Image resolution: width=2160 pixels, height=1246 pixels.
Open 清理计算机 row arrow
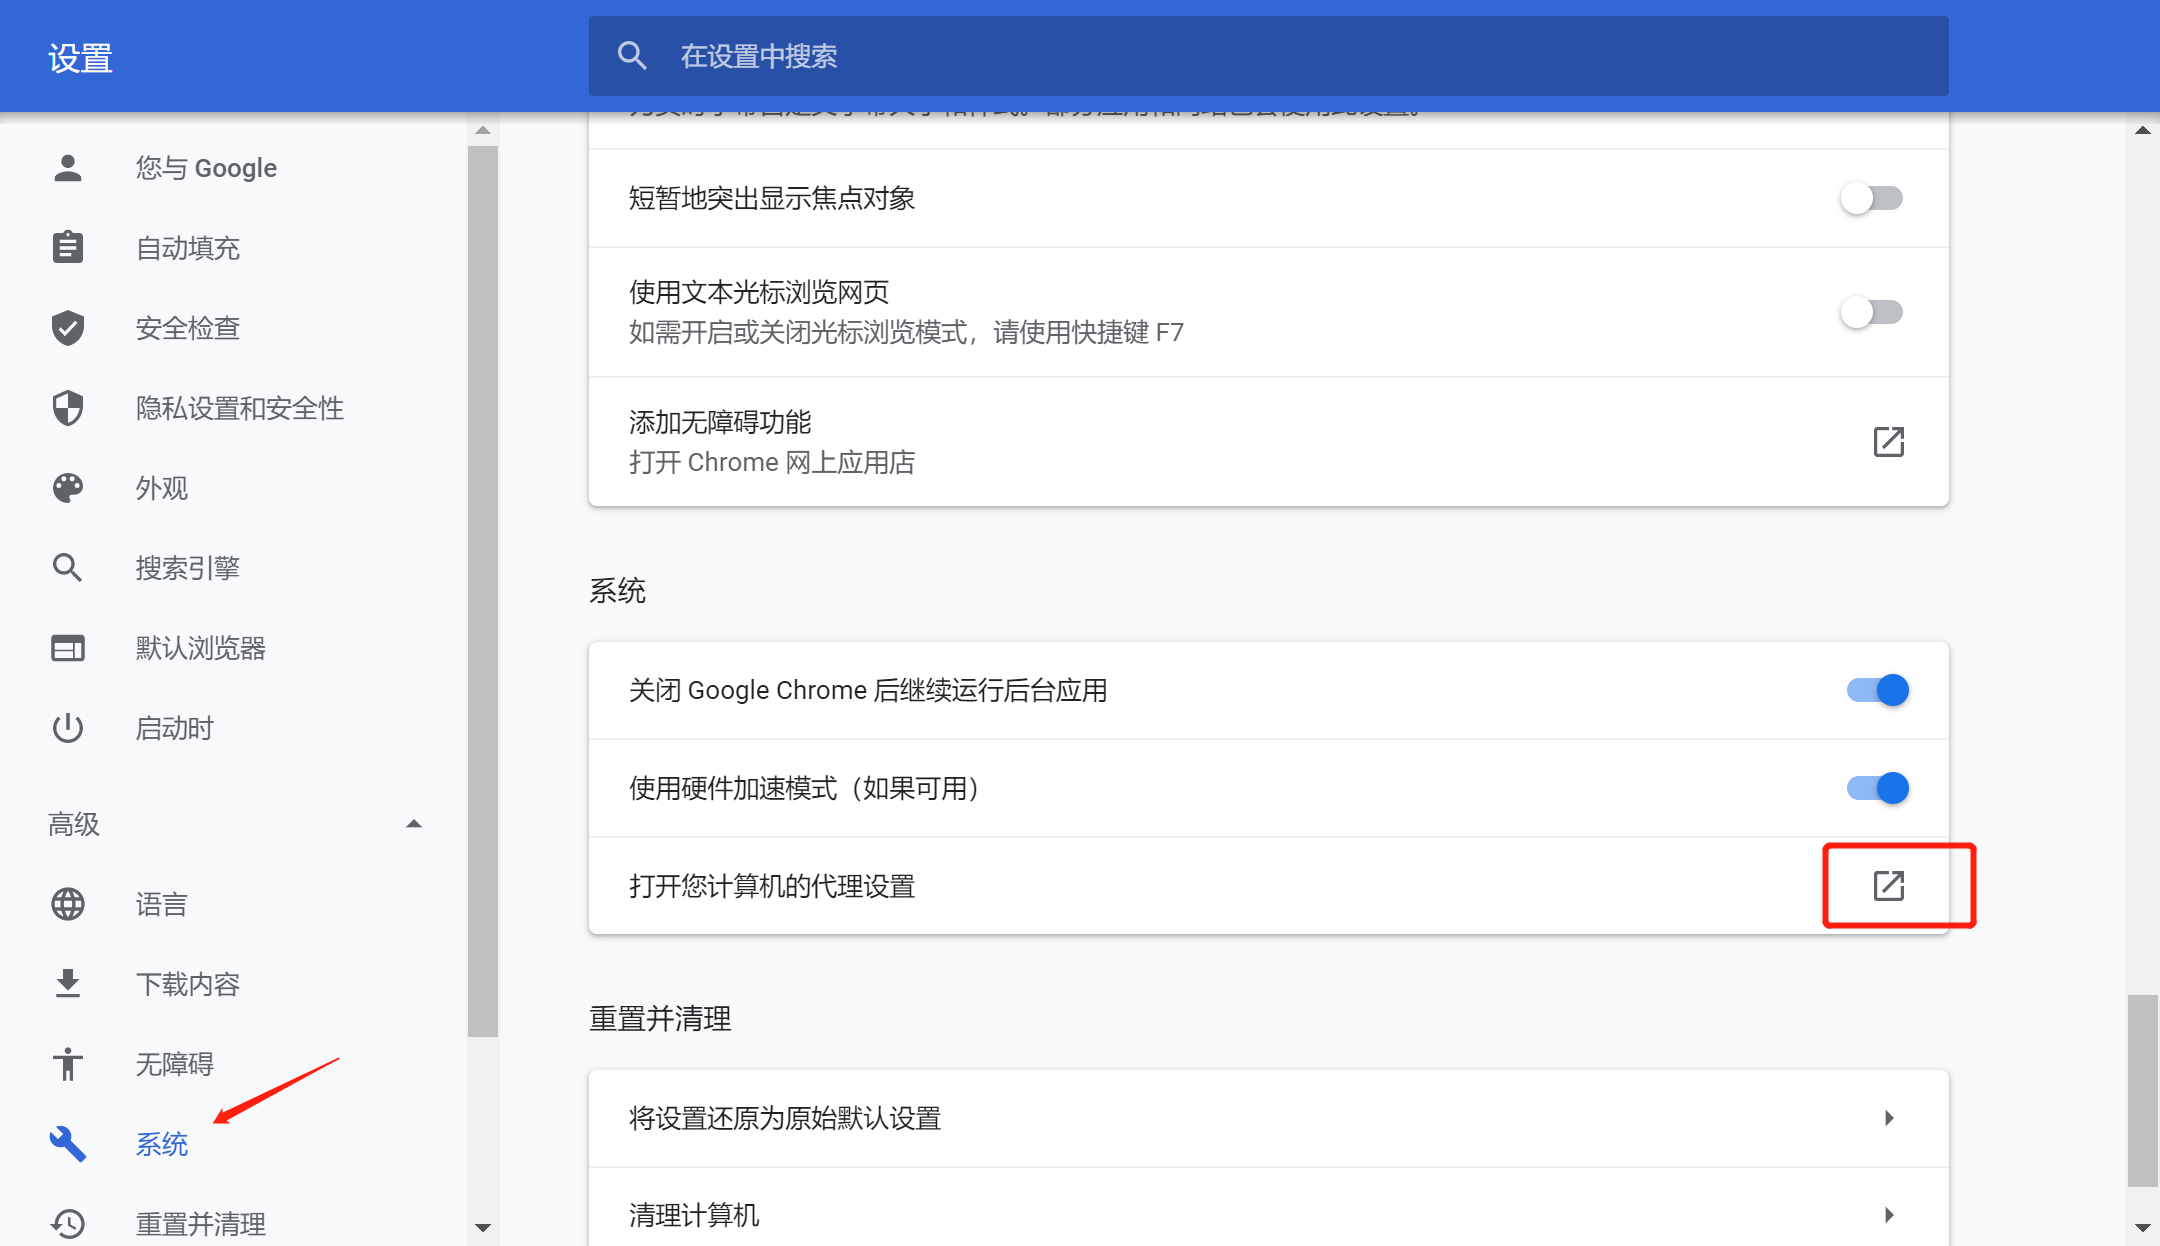click(1888, 1215)
